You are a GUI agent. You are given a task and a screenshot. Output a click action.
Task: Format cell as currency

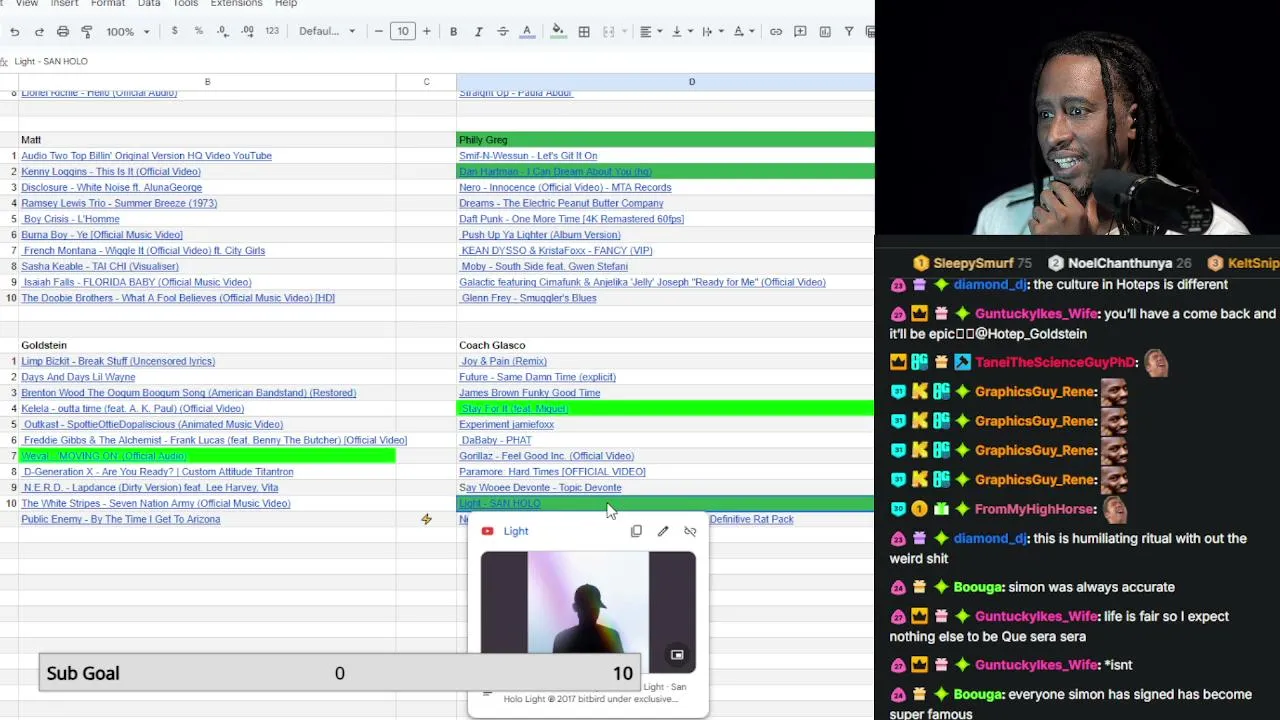coord(175,32)
